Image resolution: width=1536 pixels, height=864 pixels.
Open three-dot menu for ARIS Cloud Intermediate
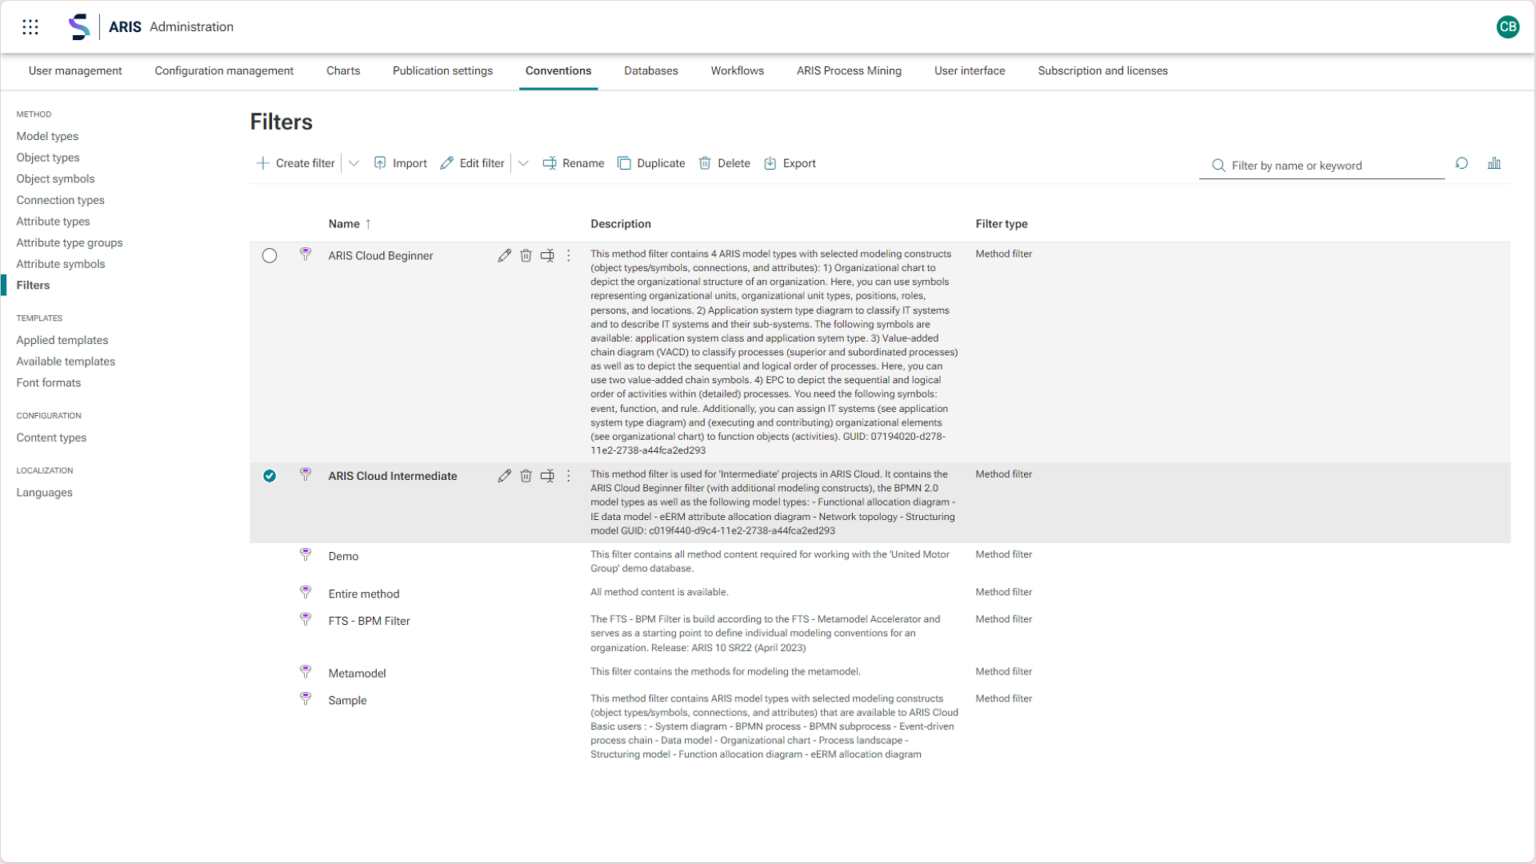[x=569, y=476]
